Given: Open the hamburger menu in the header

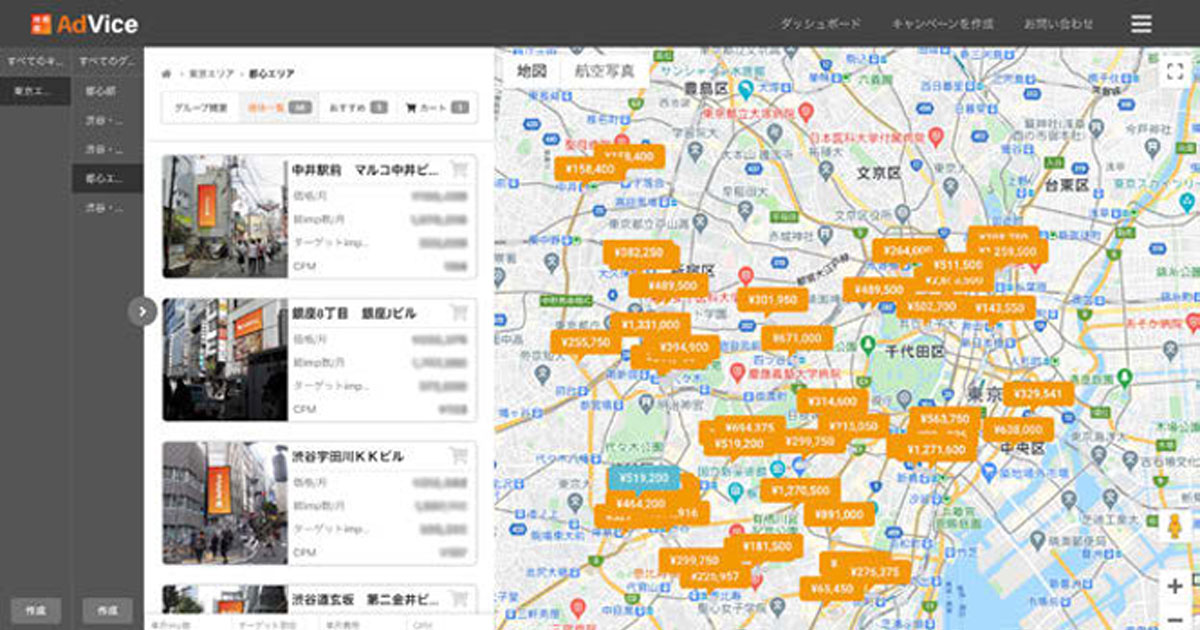Looking at the screenshot, I should [1141, 24].
